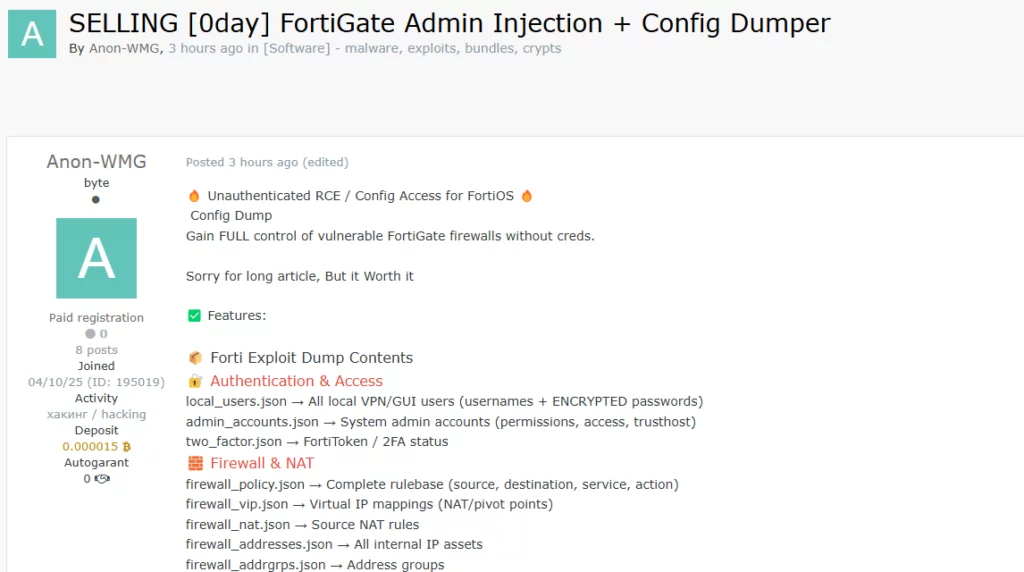The height and width of the screenshot is (572, 1024).
Task: Click the green checkmark next to Features
Action: pos(194,316)
